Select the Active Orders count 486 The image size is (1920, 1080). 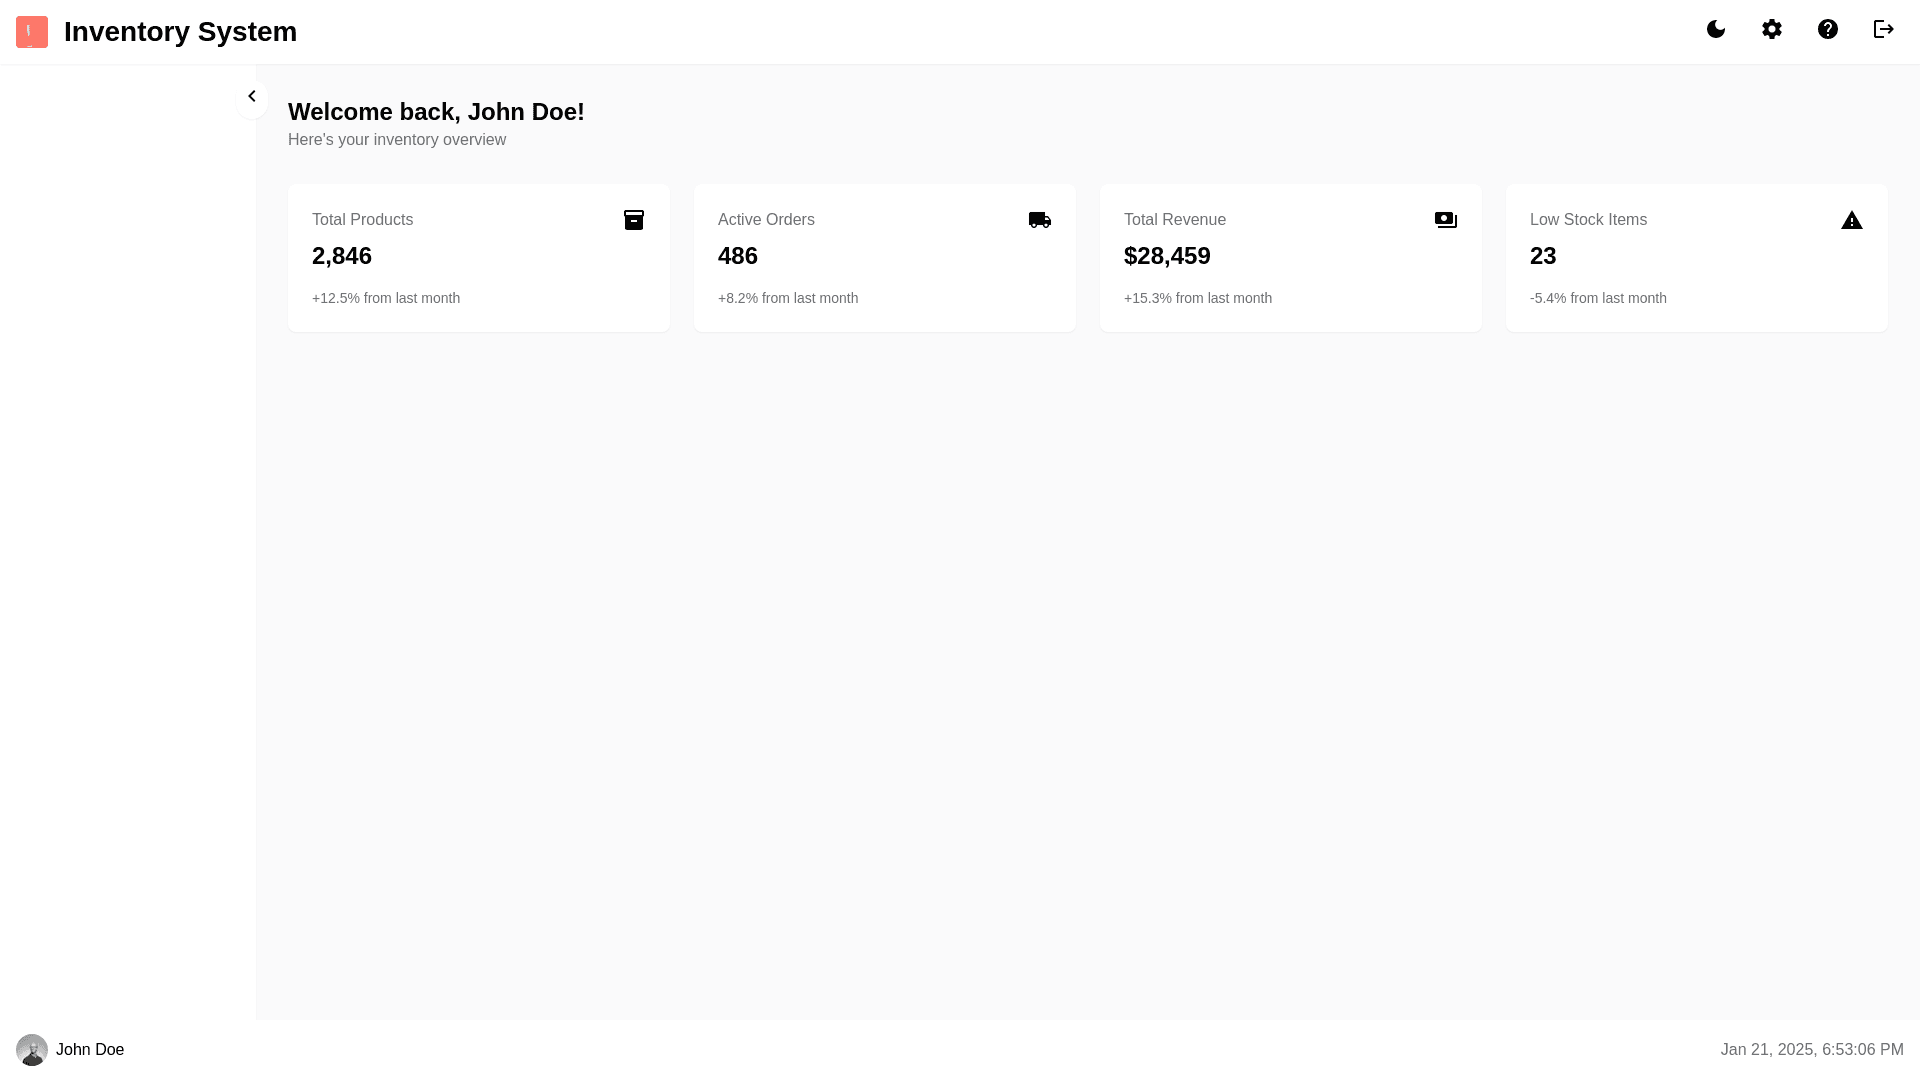(738, 256)
